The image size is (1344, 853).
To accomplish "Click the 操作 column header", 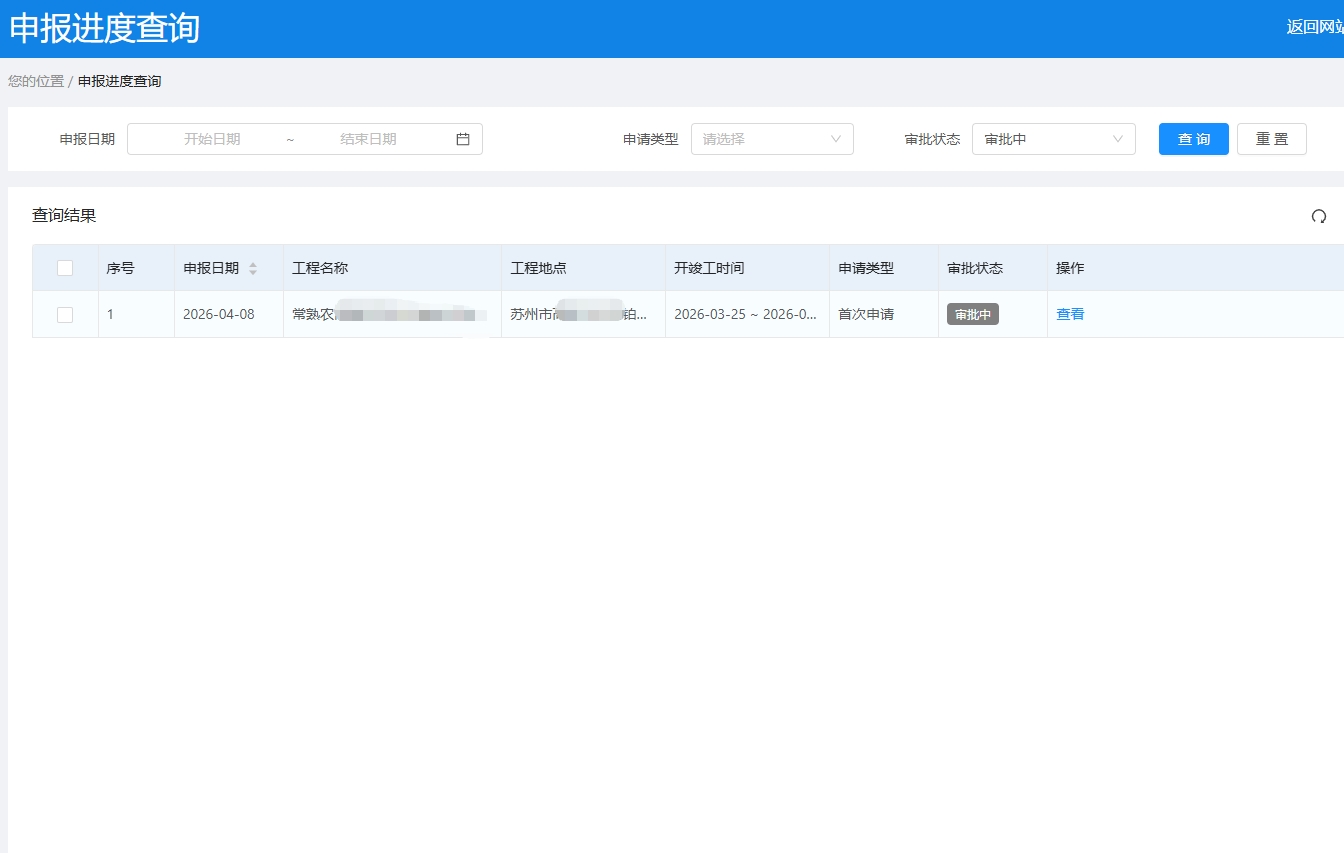I will [x=1070, y=268].
